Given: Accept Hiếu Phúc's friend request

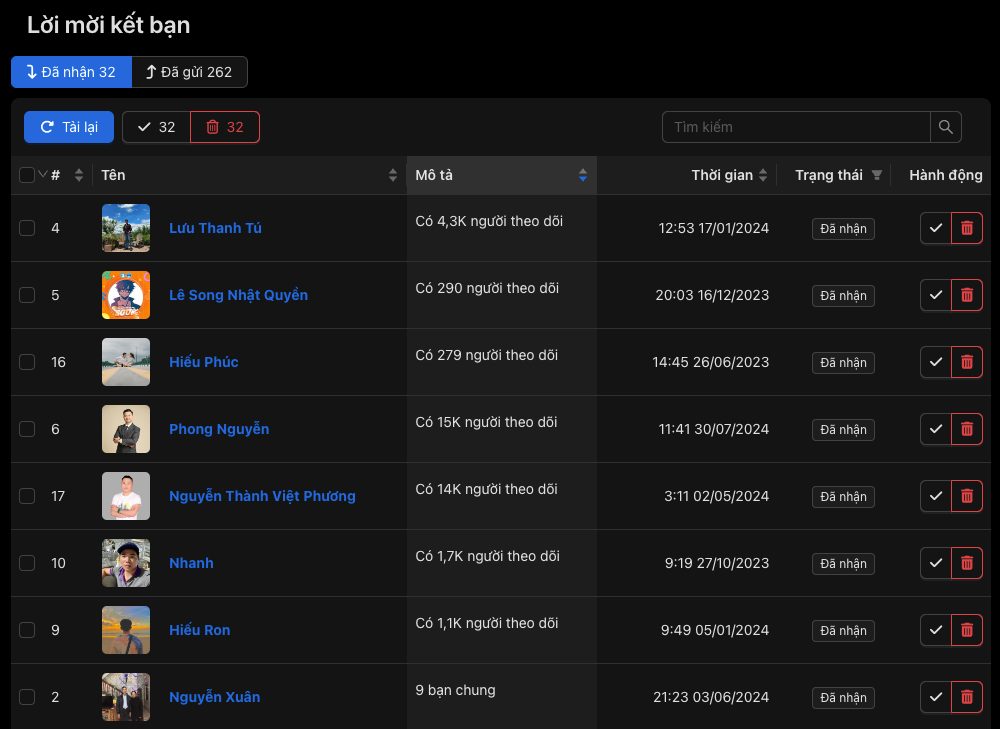Looking at the screenshot, I should click(936, 362).
